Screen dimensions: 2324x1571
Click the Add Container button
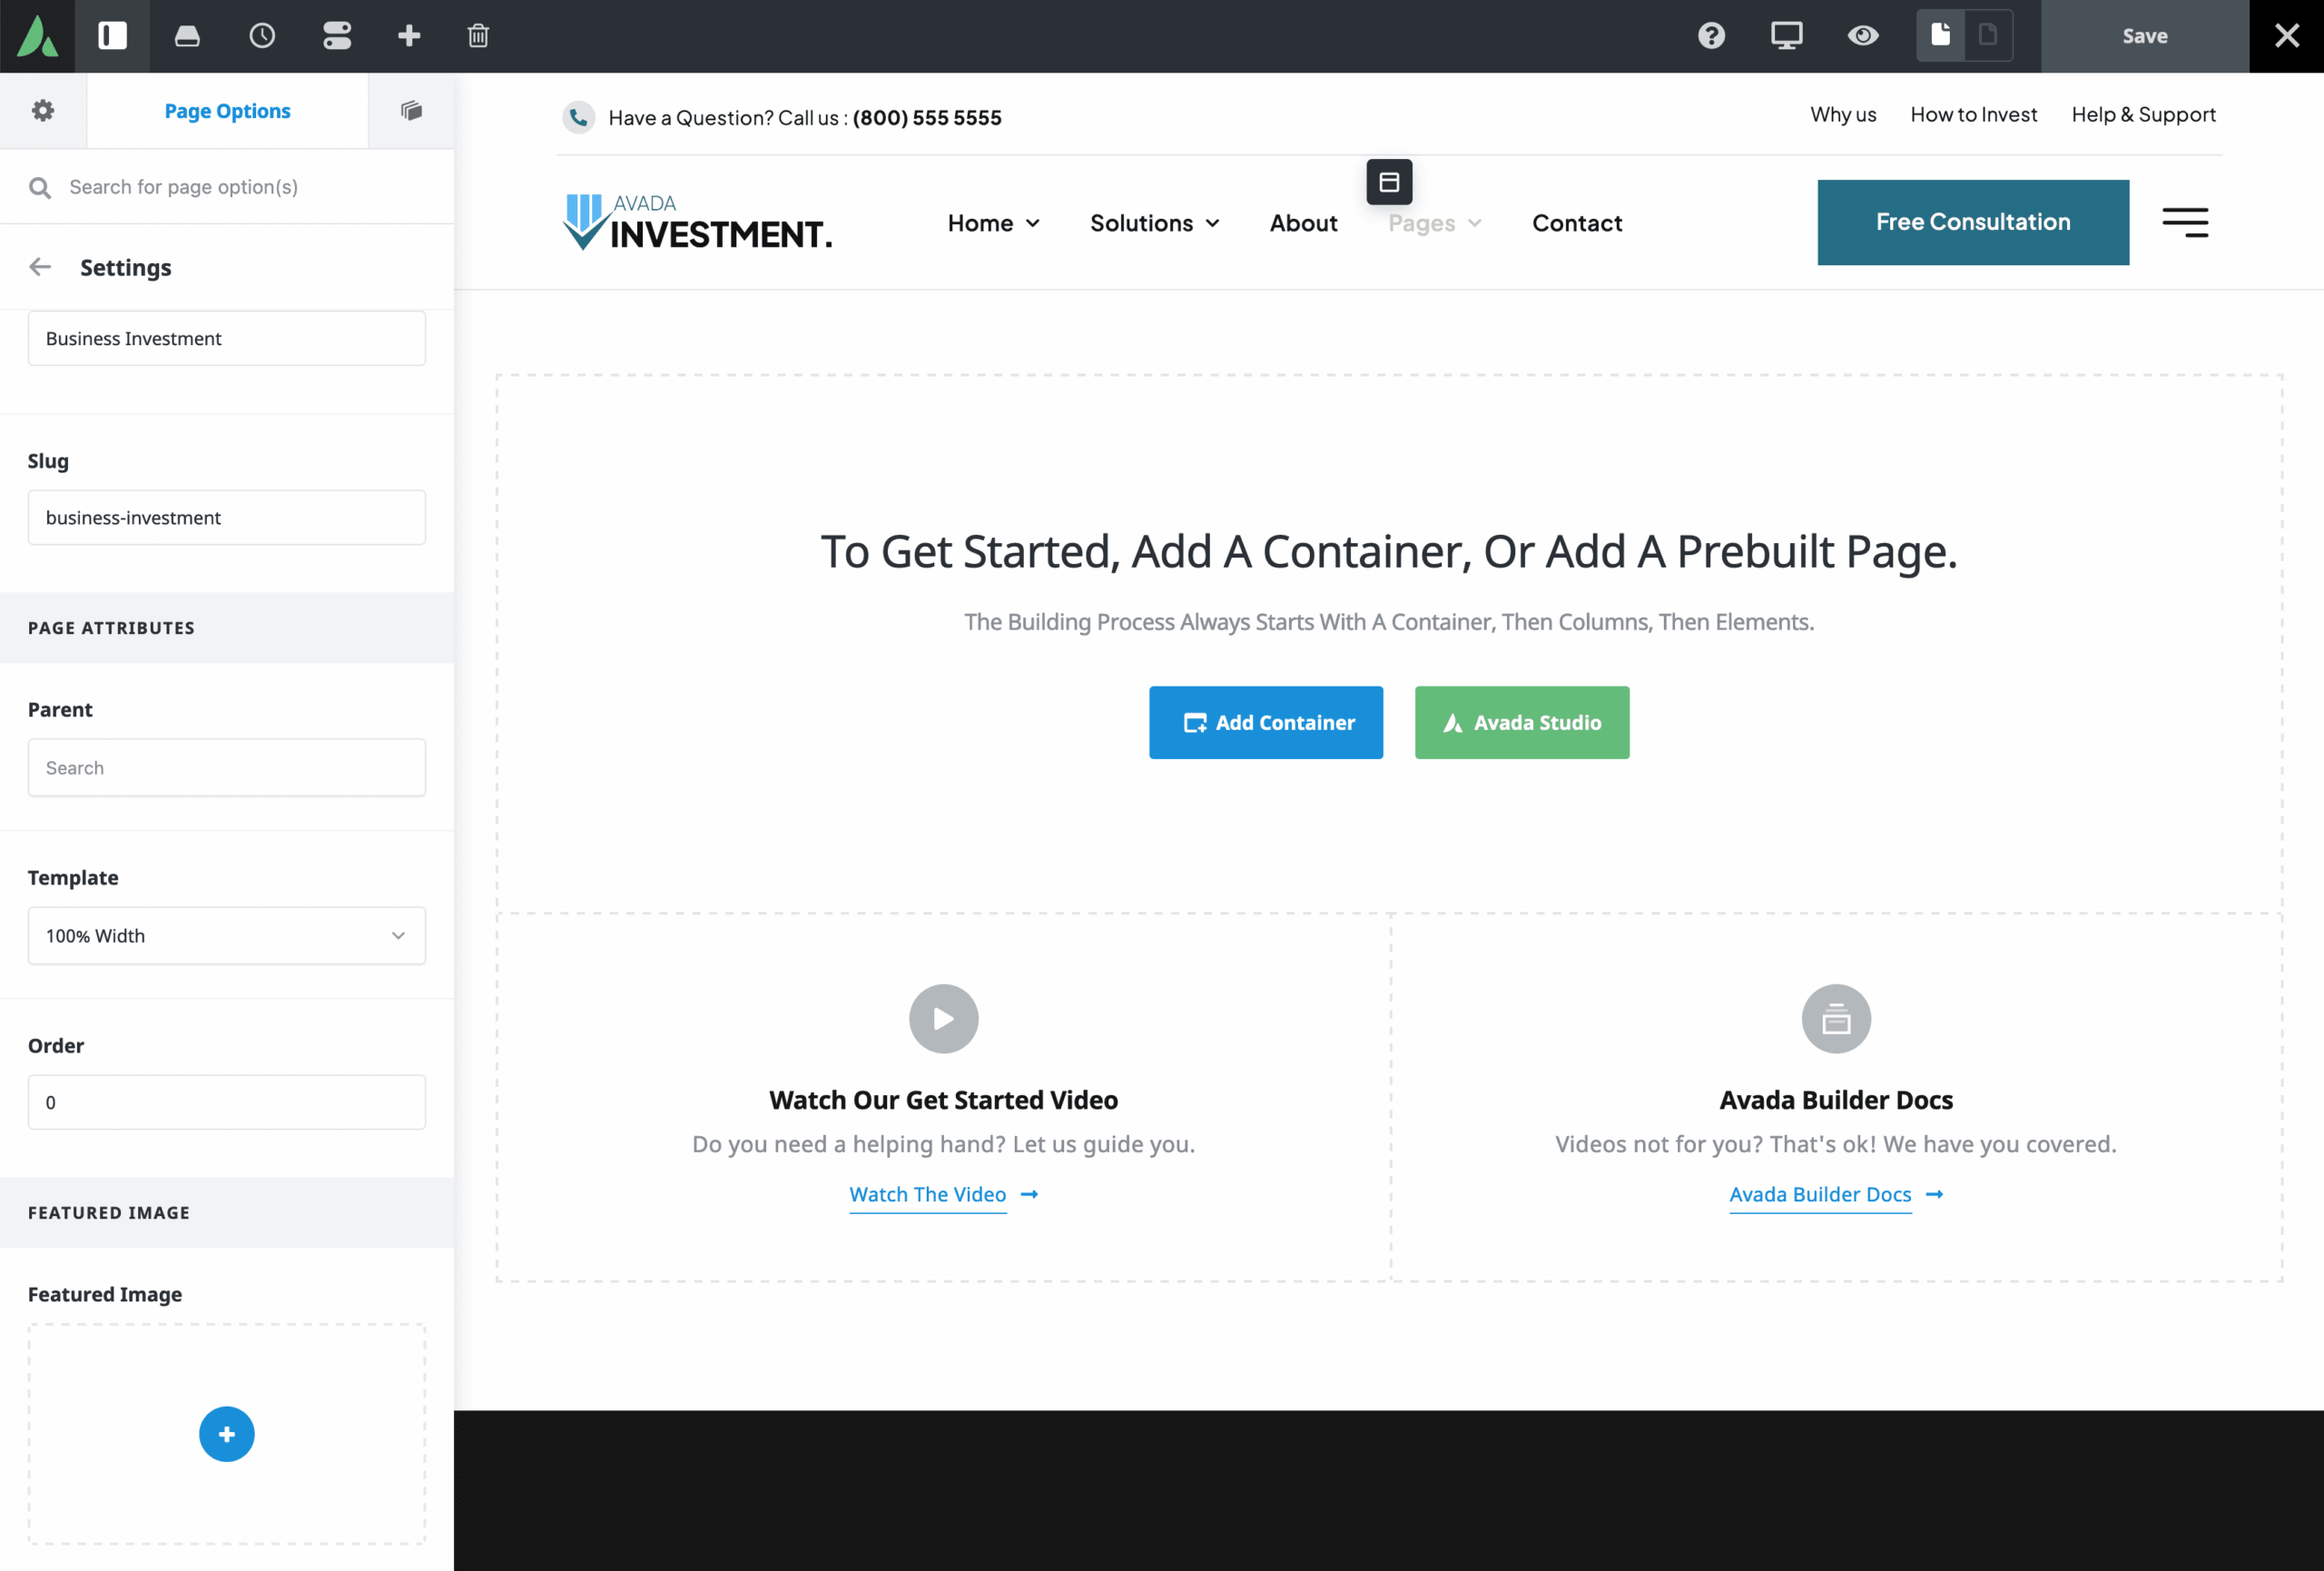click(x=1266, y=722)
